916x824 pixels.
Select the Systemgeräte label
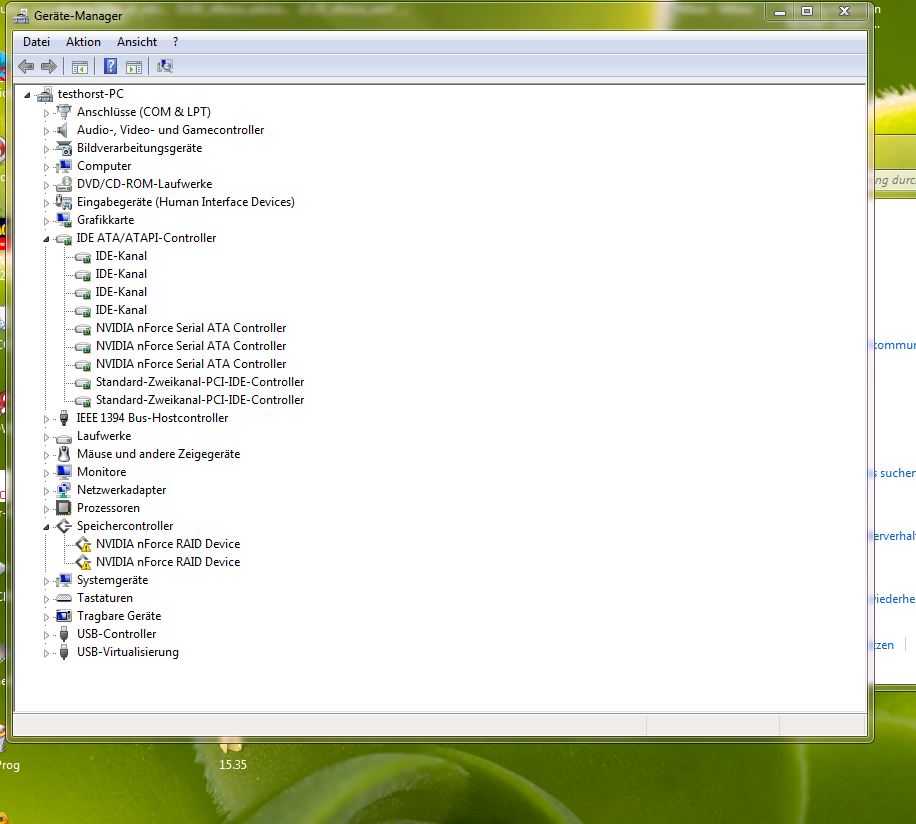[x=113, y=580]
